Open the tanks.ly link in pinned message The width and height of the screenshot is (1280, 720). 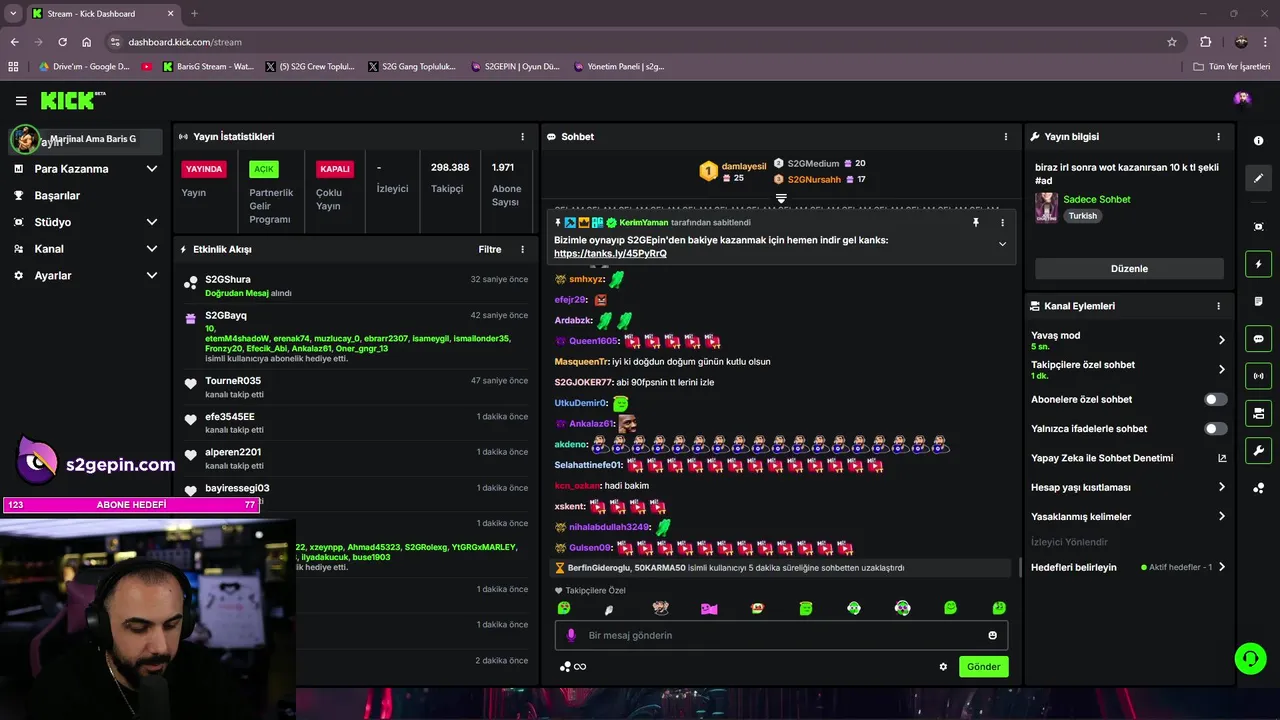pos(610,254)
